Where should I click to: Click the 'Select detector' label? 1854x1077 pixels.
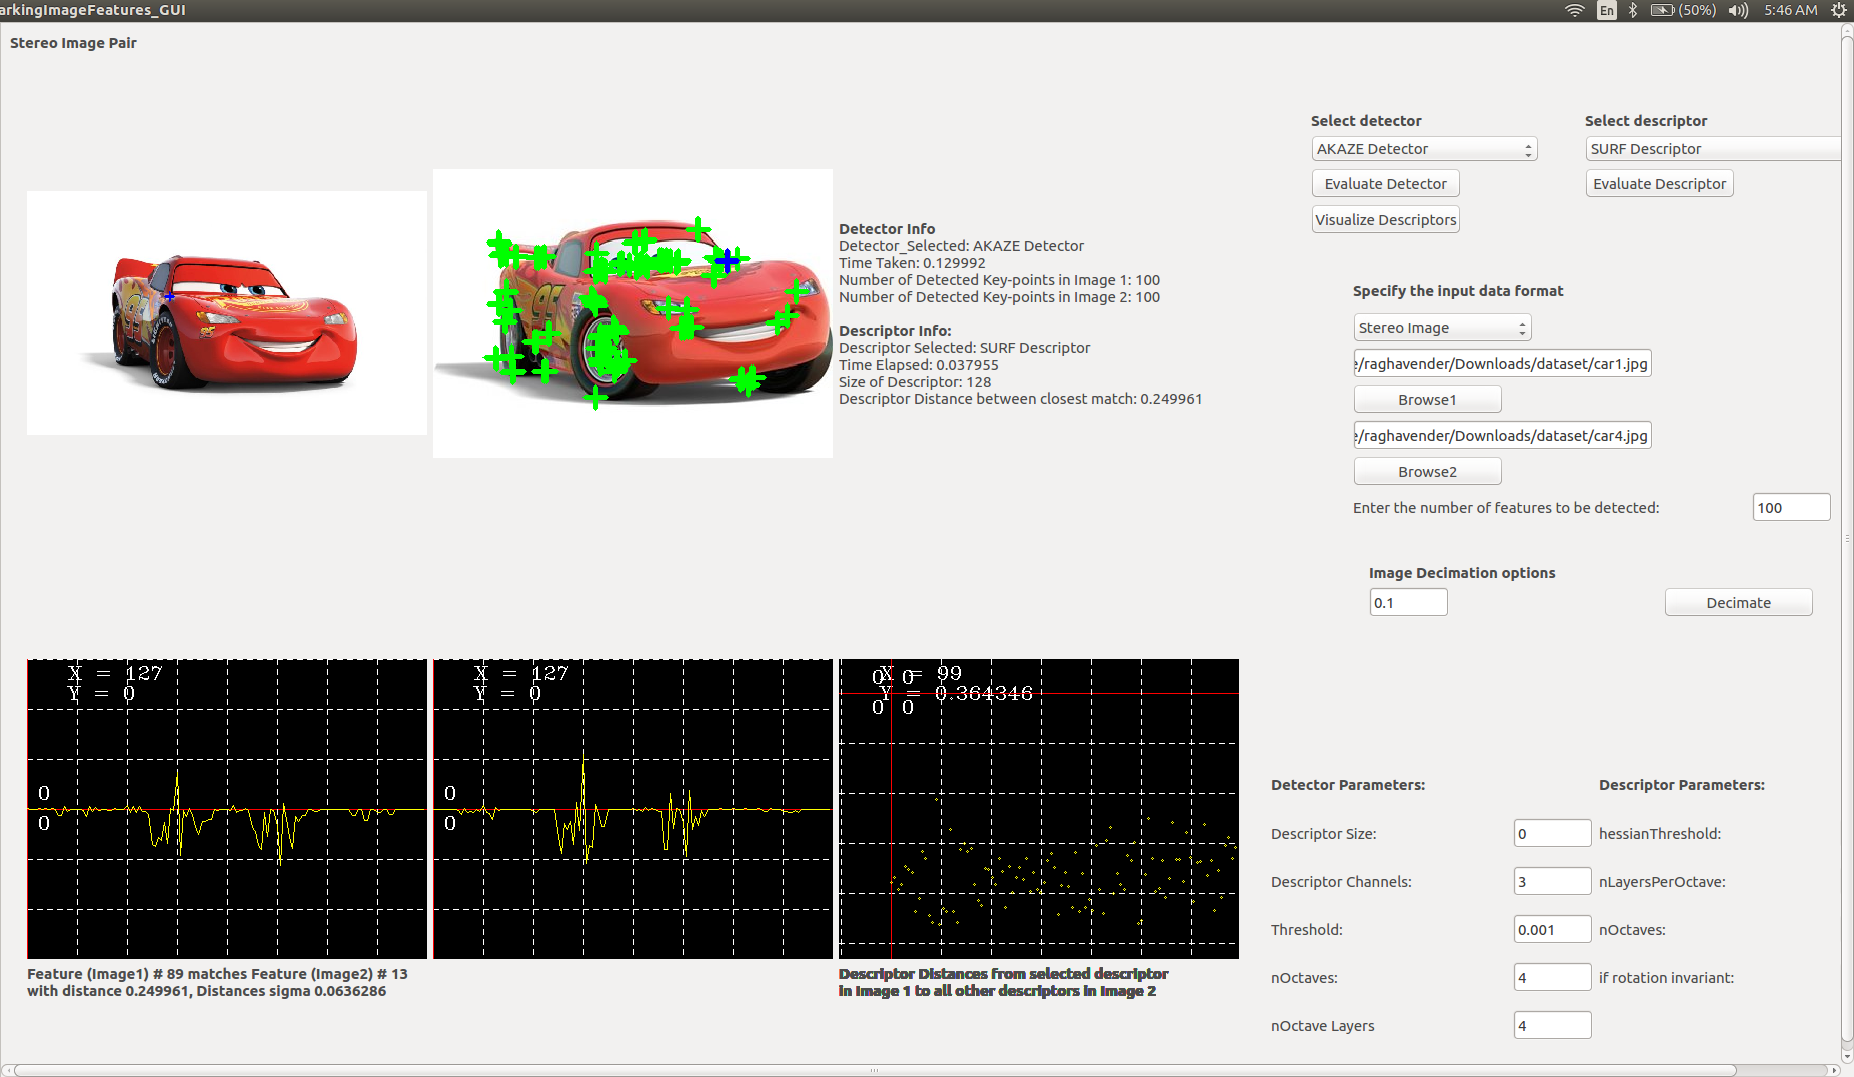click(1366, 121)
